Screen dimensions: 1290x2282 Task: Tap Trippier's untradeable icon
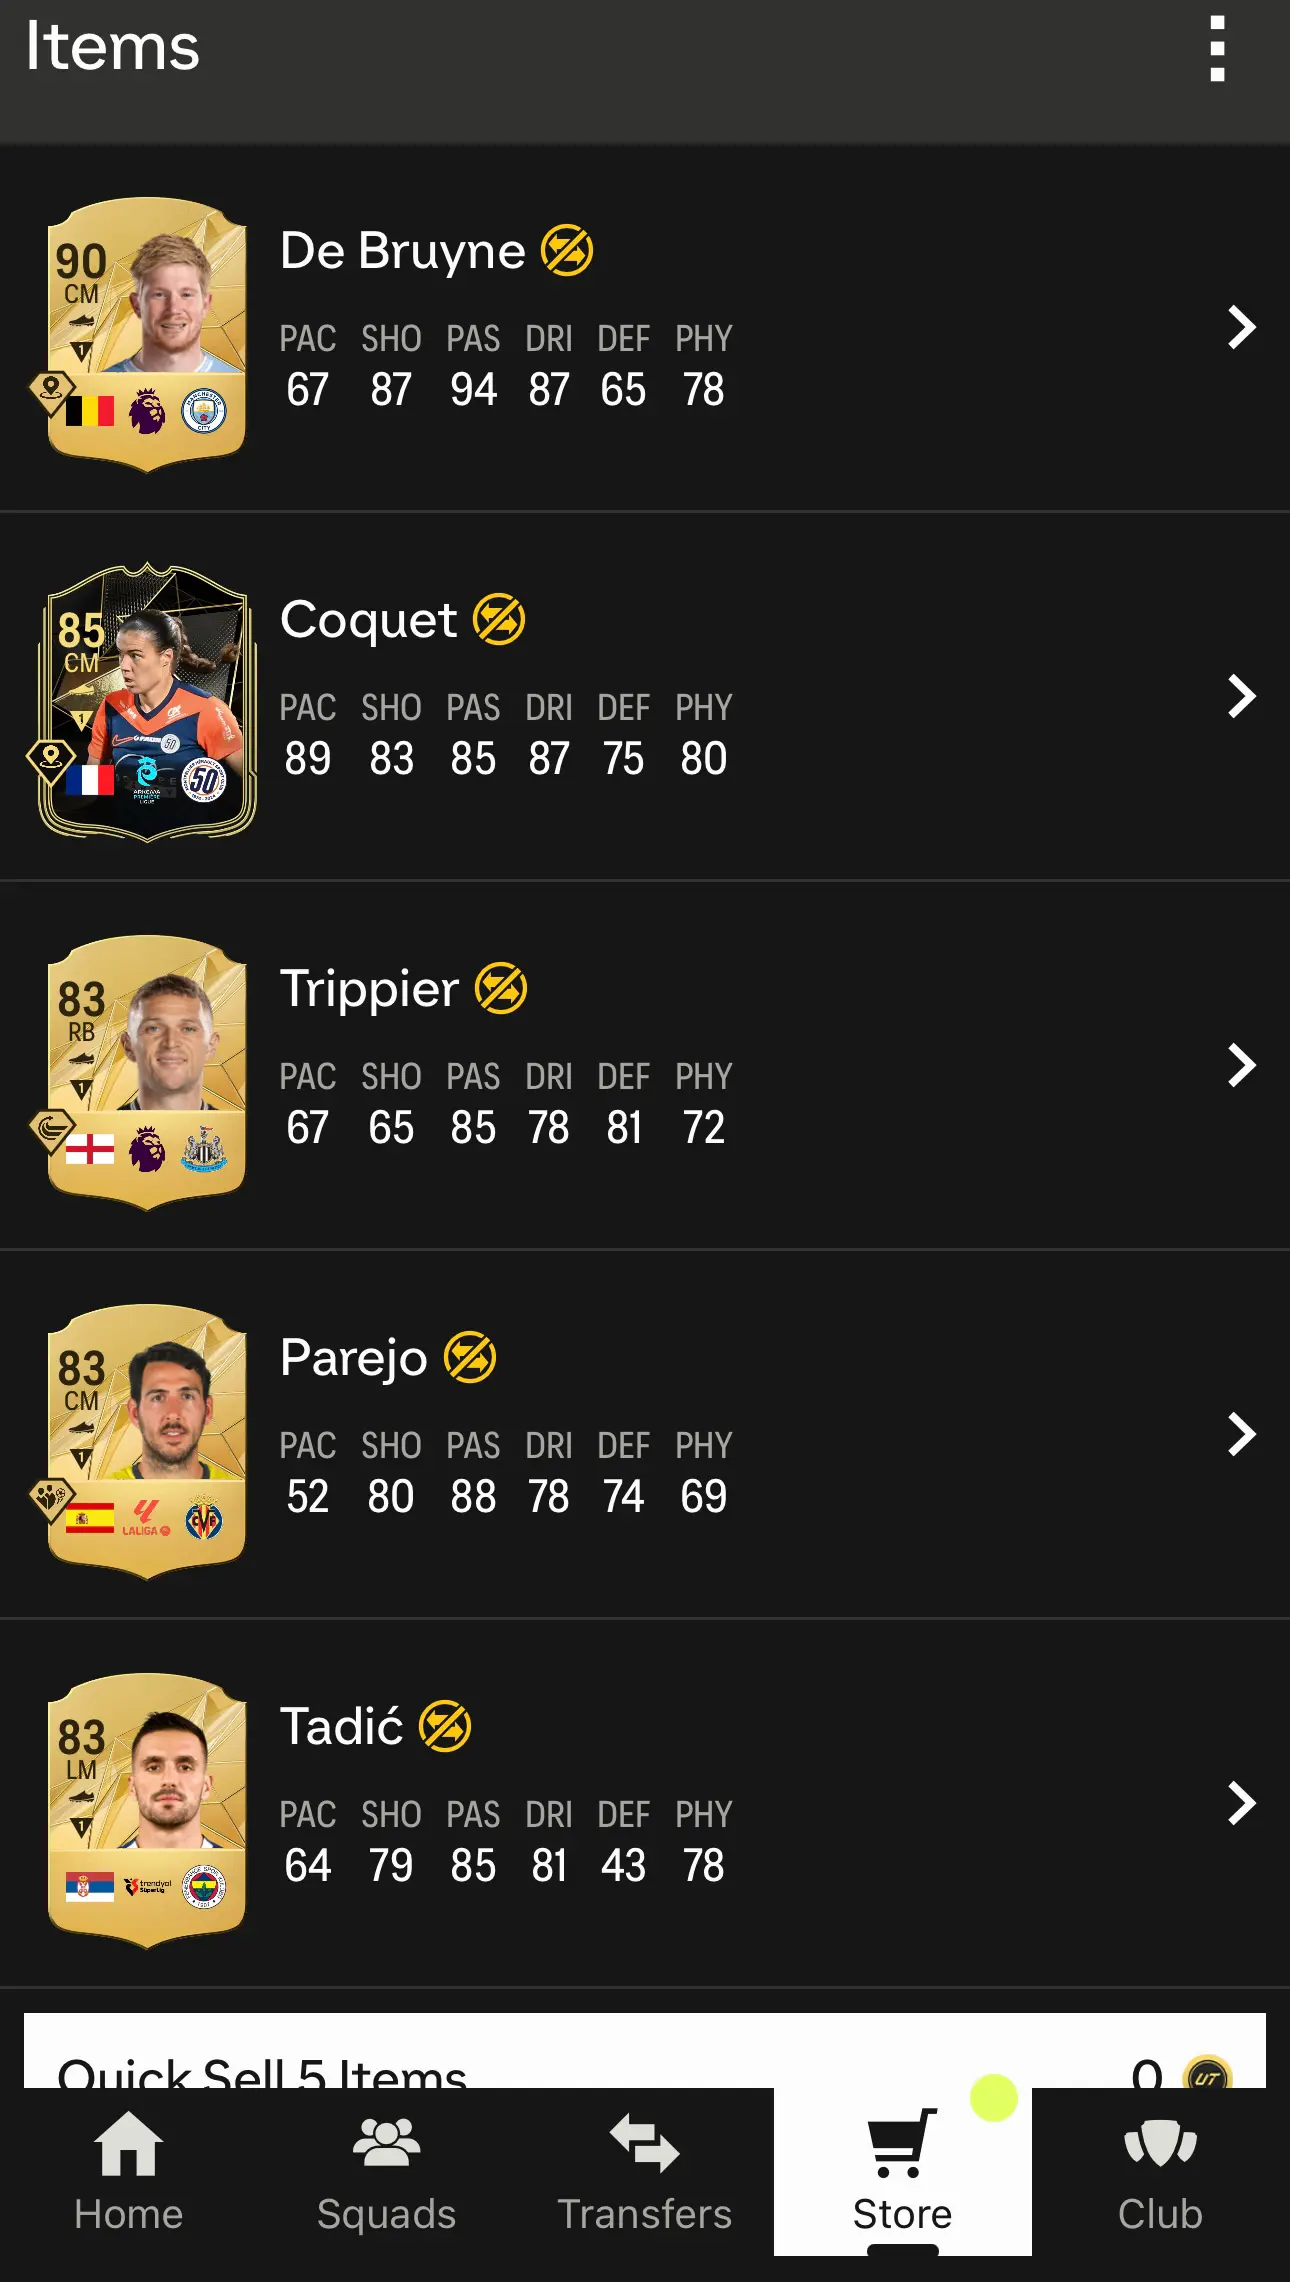501,988
